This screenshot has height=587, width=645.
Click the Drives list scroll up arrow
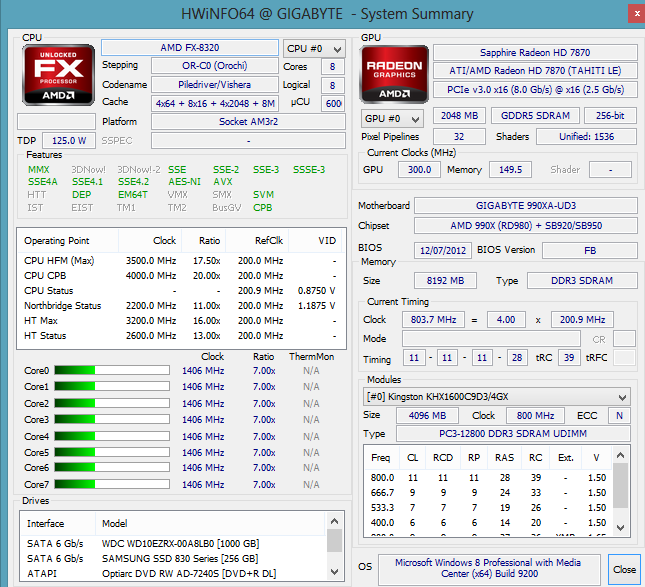334,522
